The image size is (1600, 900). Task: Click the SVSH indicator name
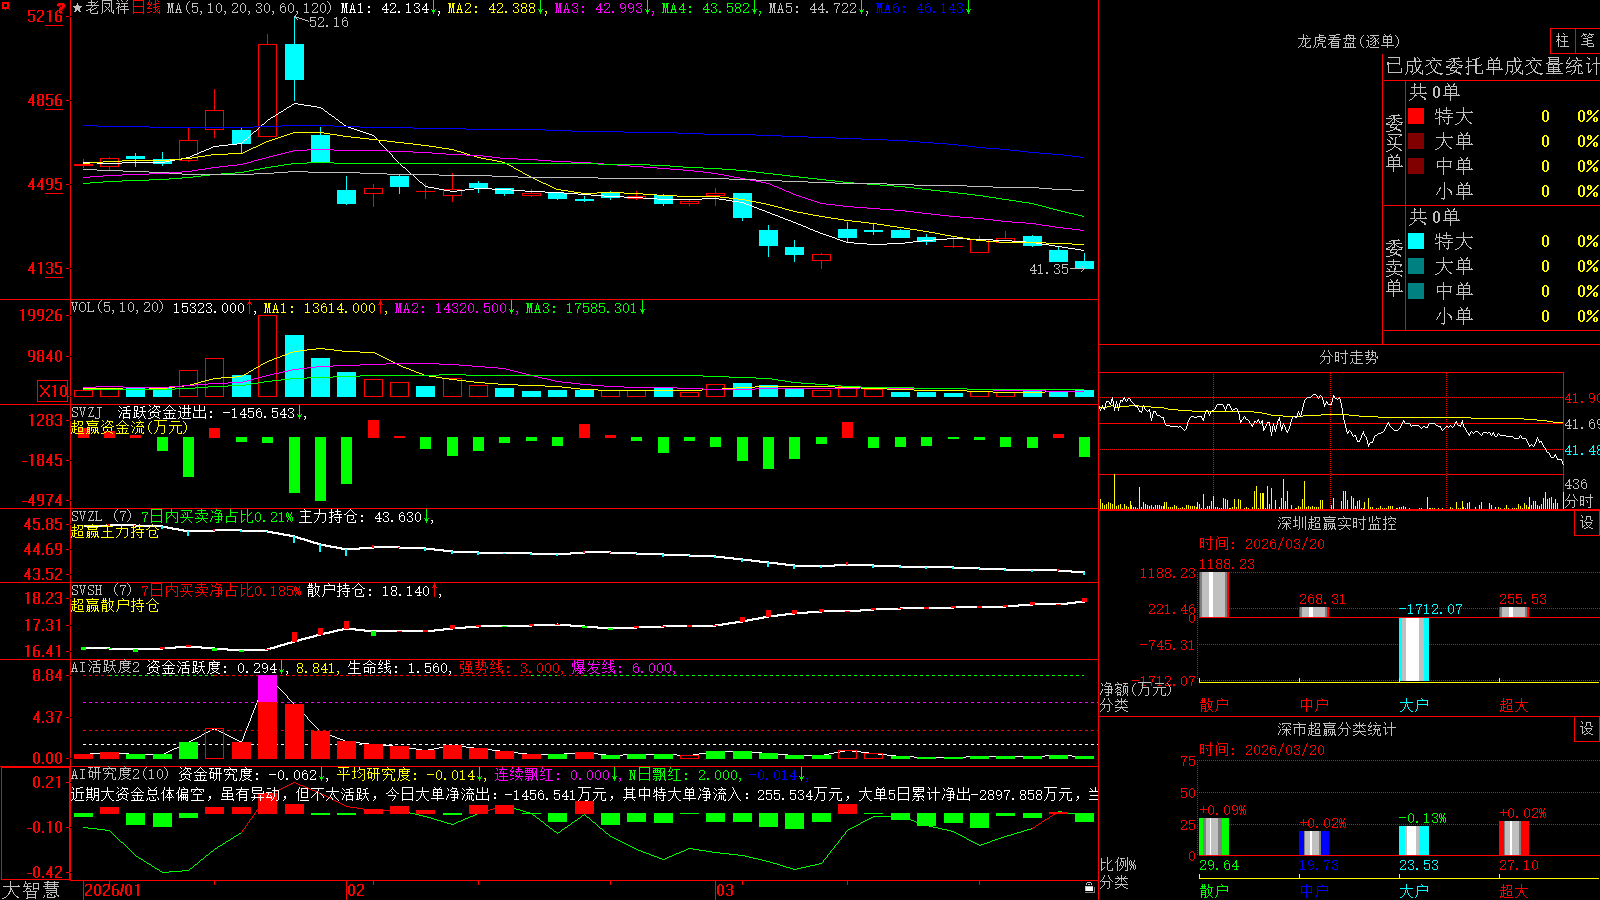pyautogui.click(x=87, y=590)
